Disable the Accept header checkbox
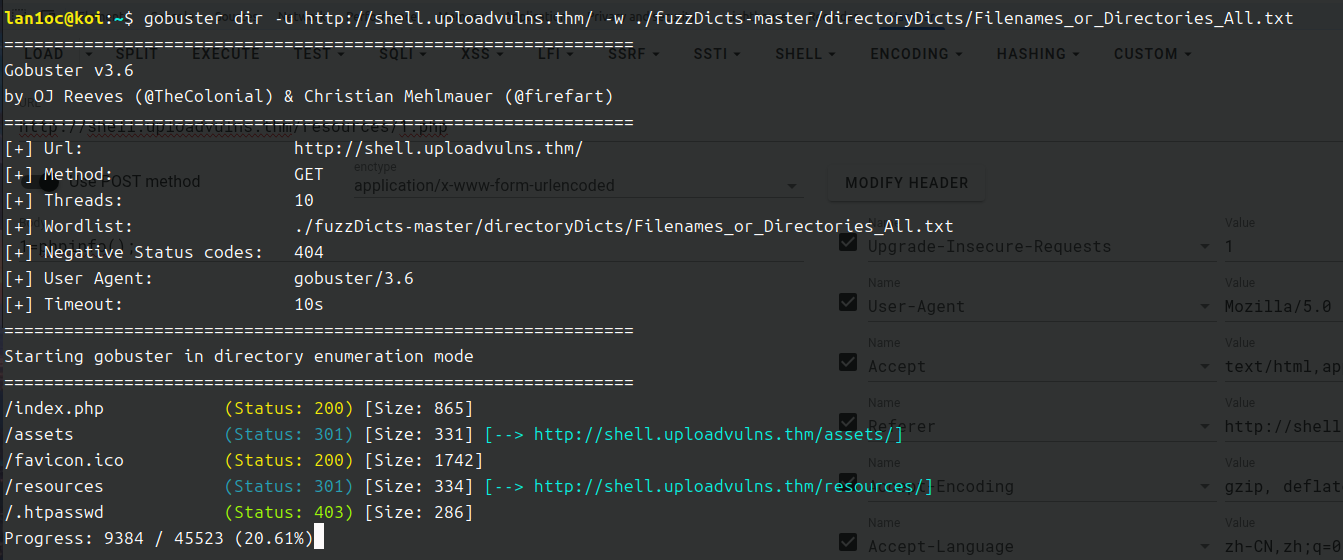Viewport: 1343px width, 560px height. tap(848, 362)
